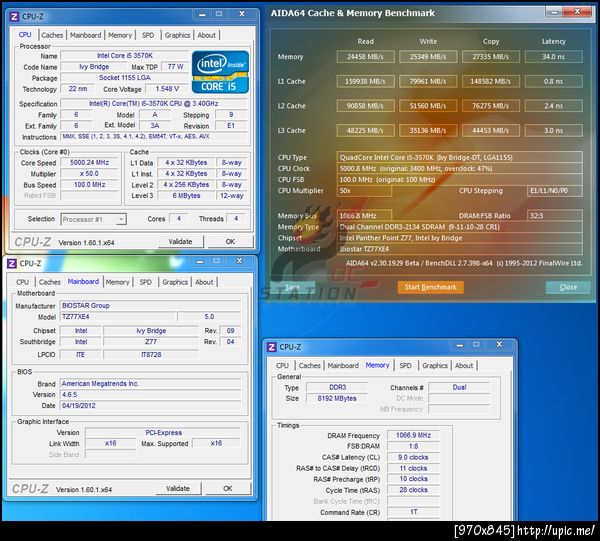The height and width of the screenshot is (541, 600).
Task: Click the Memory Latency 34.0 ns cell
Action: tap(553, 57)
